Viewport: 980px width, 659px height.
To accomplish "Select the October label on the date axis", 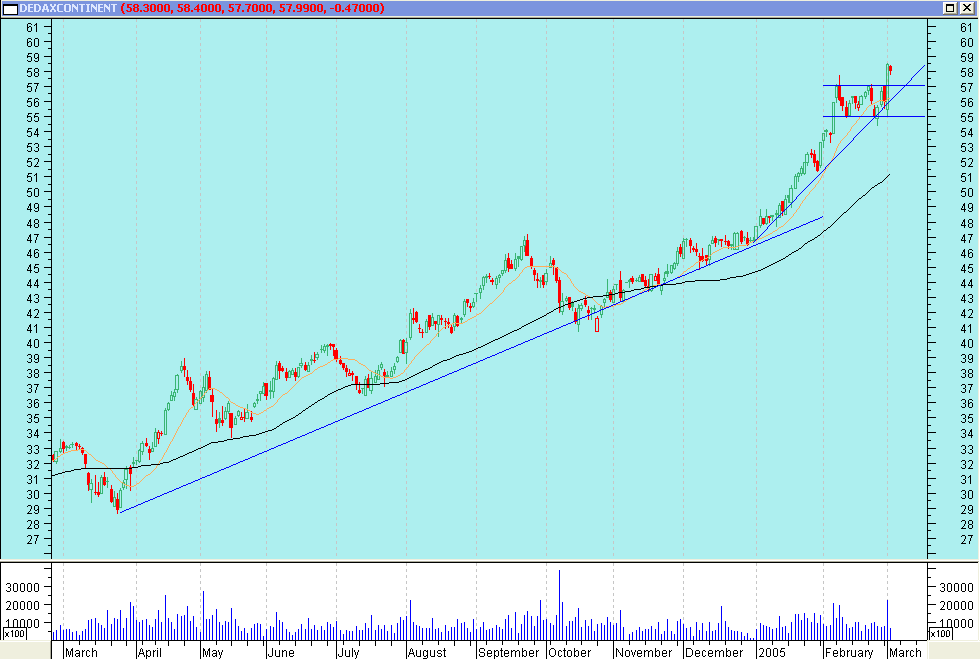I will point(569,652).
